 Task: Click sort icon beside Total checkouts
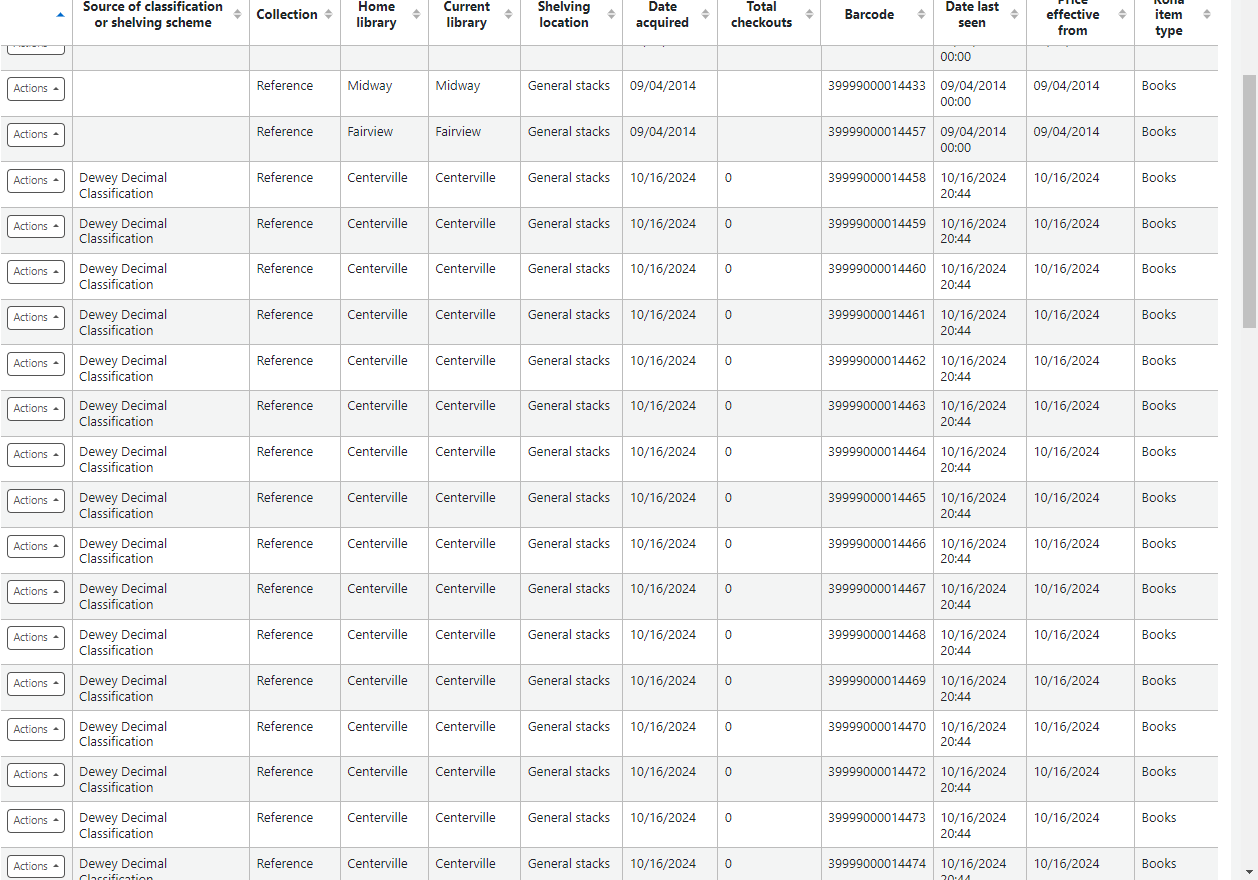[x=809, y=15]
